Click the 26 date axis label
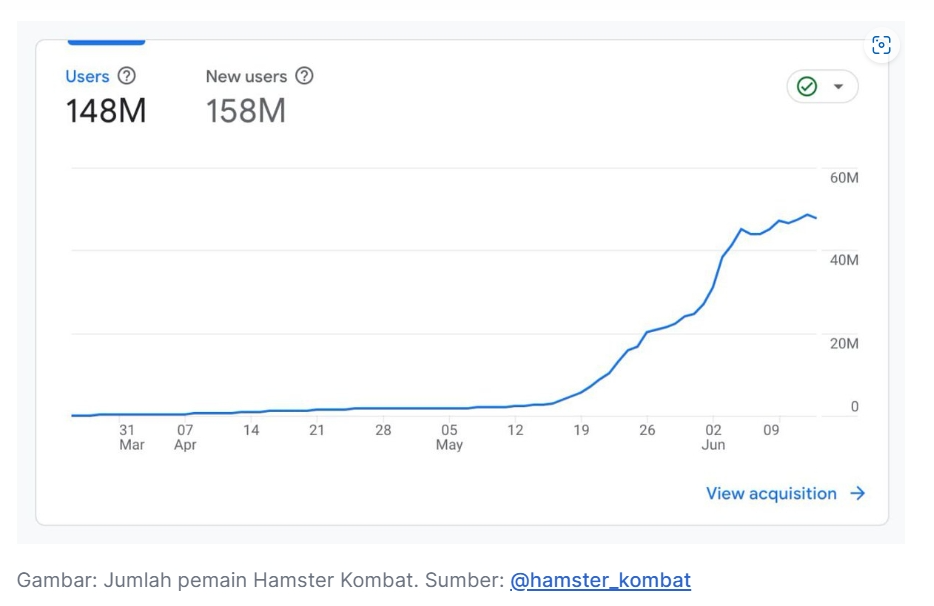 pyautogui.click(x=647, y=430)
